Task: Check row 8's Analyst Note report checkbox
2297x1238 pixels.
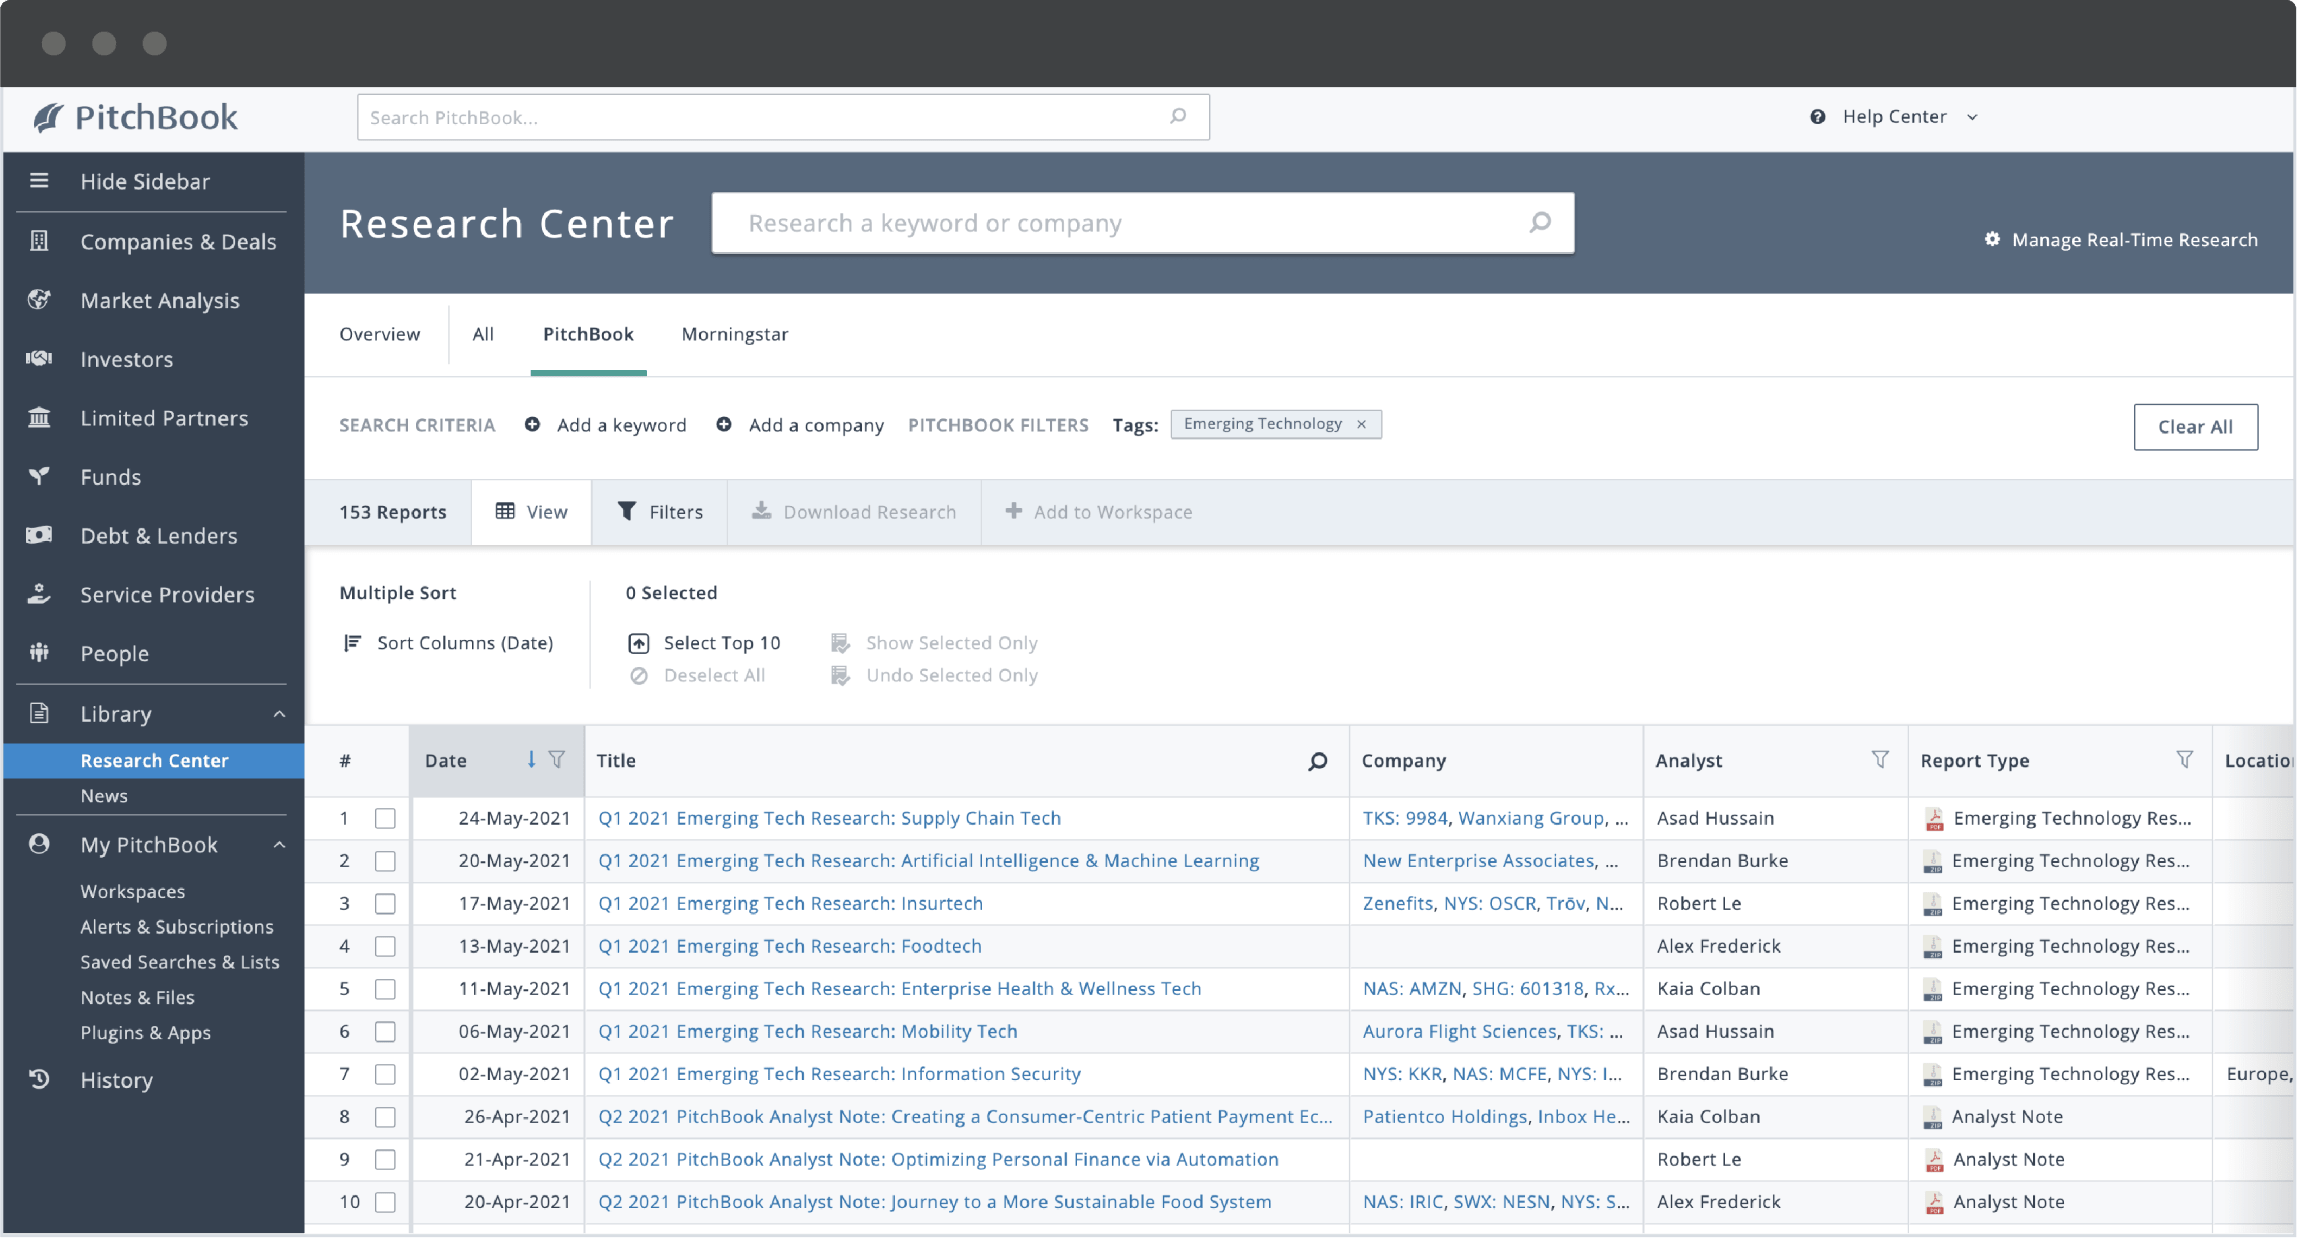Action: 385,1117
